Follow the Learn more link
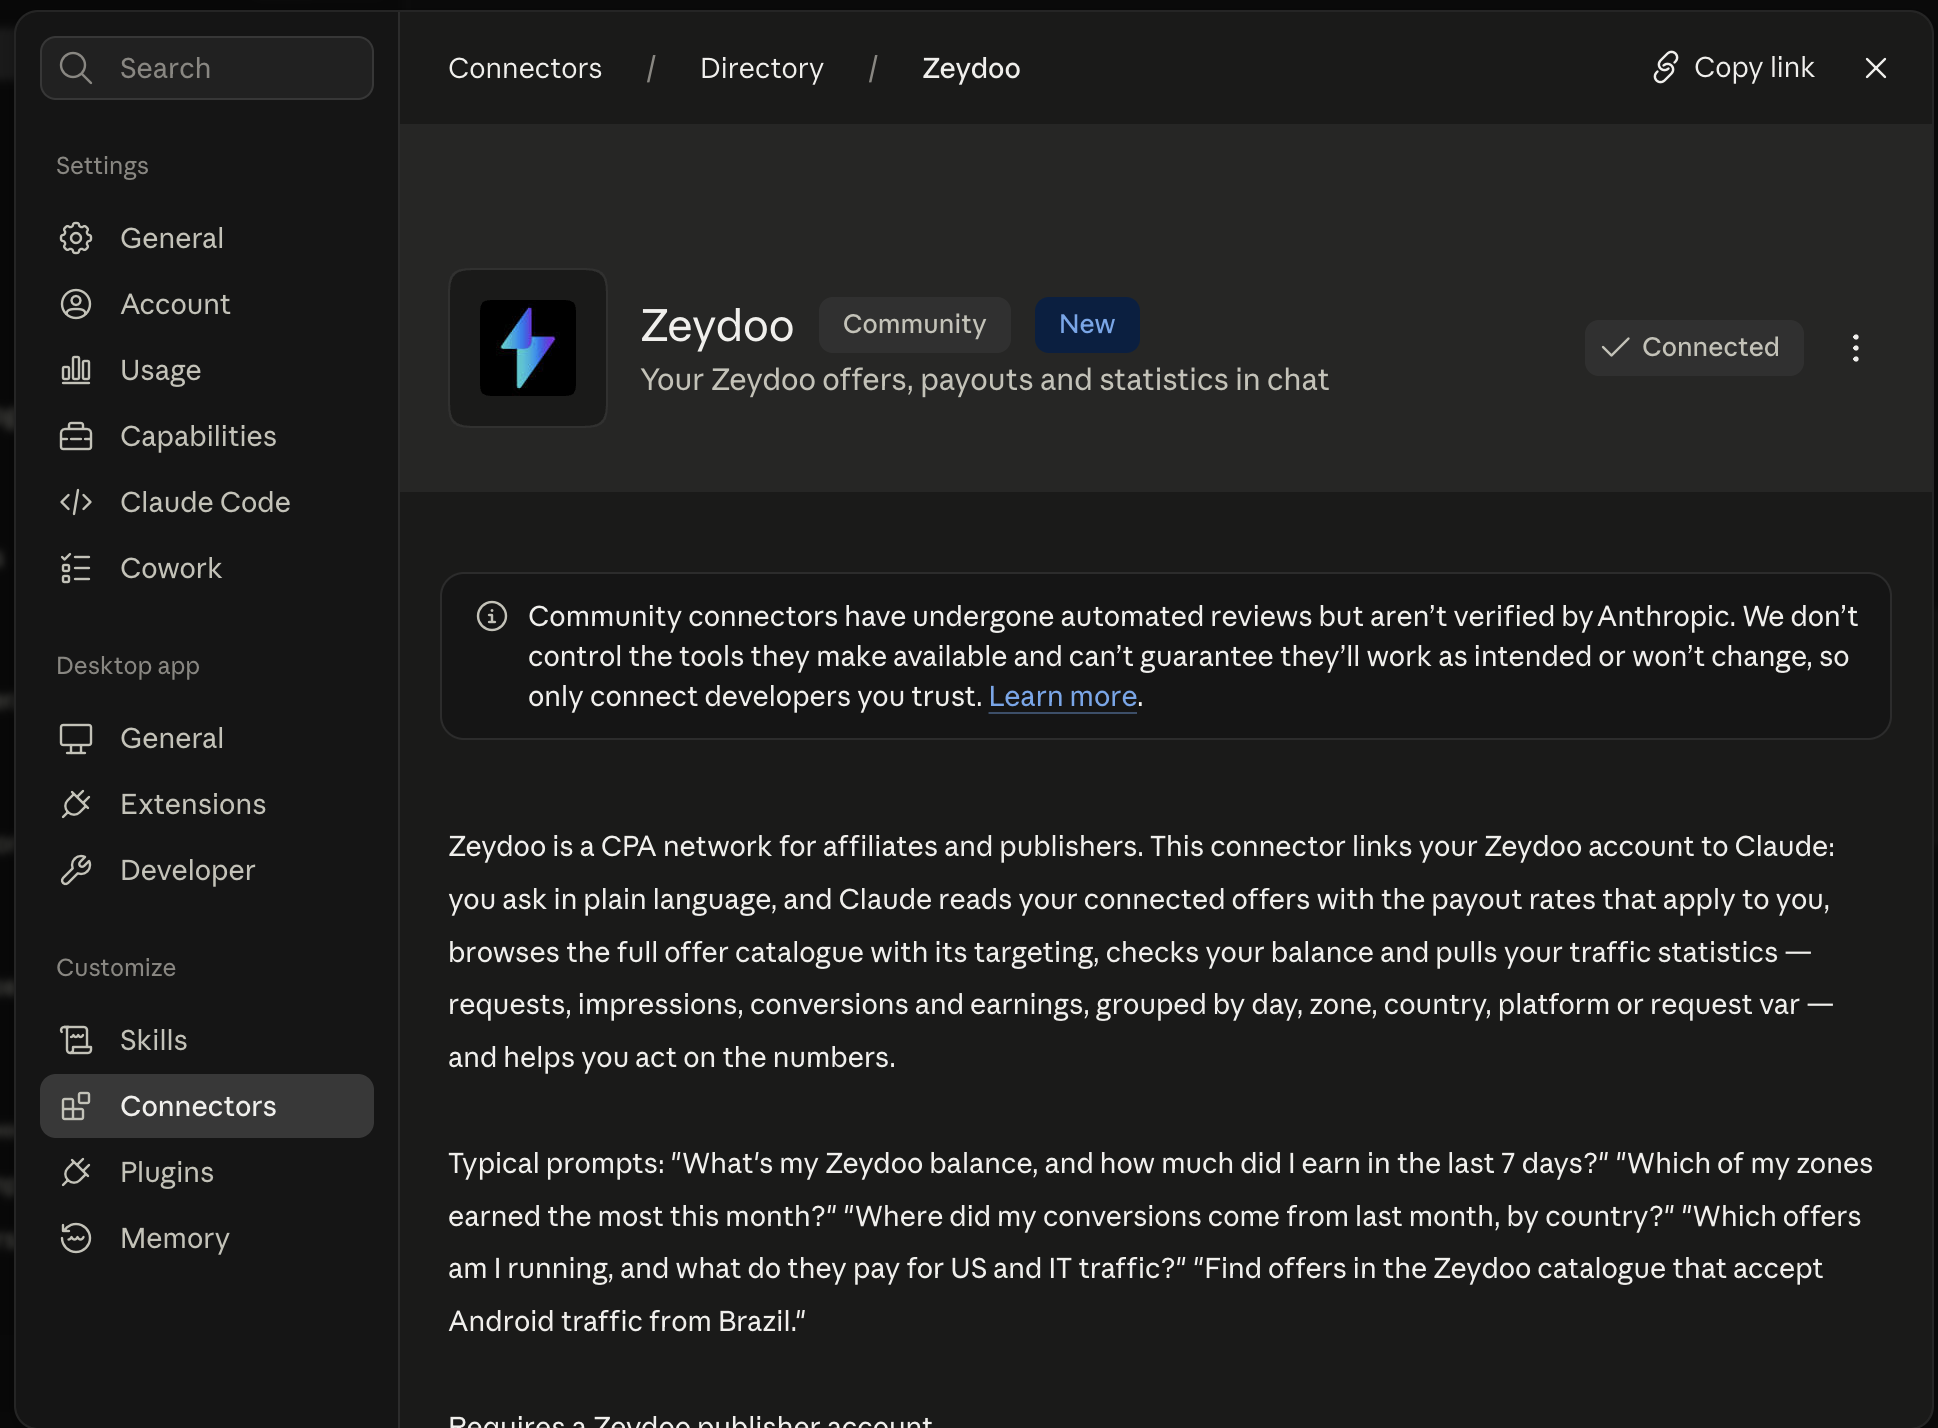The image size is (1938, 1428). [1063, 696]
